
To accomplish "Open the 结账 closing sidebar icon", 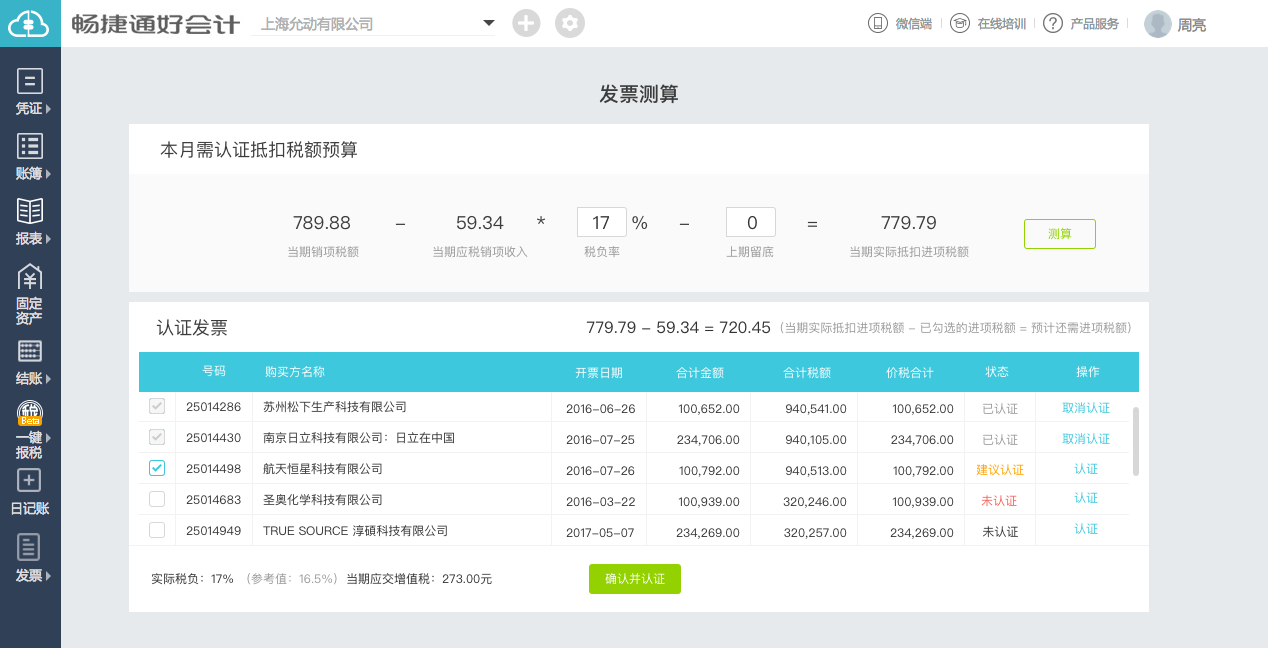I will point(30,352).
